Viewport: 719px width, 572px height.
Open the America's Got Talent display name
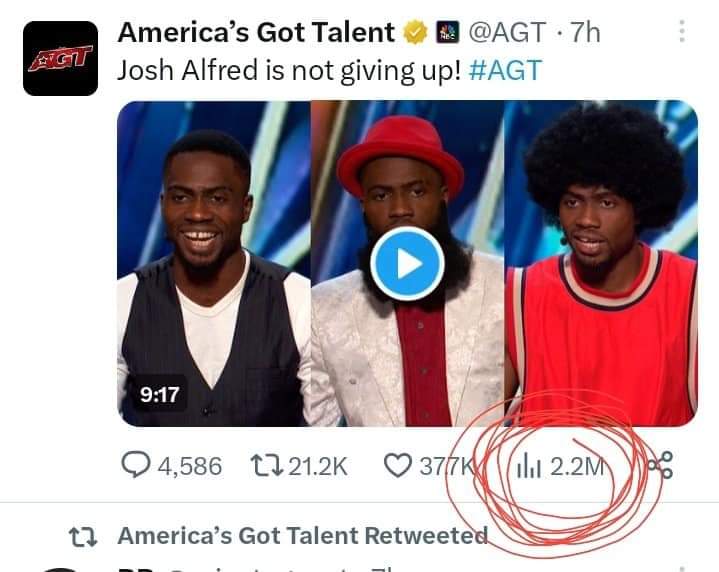(x=256, y=33)
